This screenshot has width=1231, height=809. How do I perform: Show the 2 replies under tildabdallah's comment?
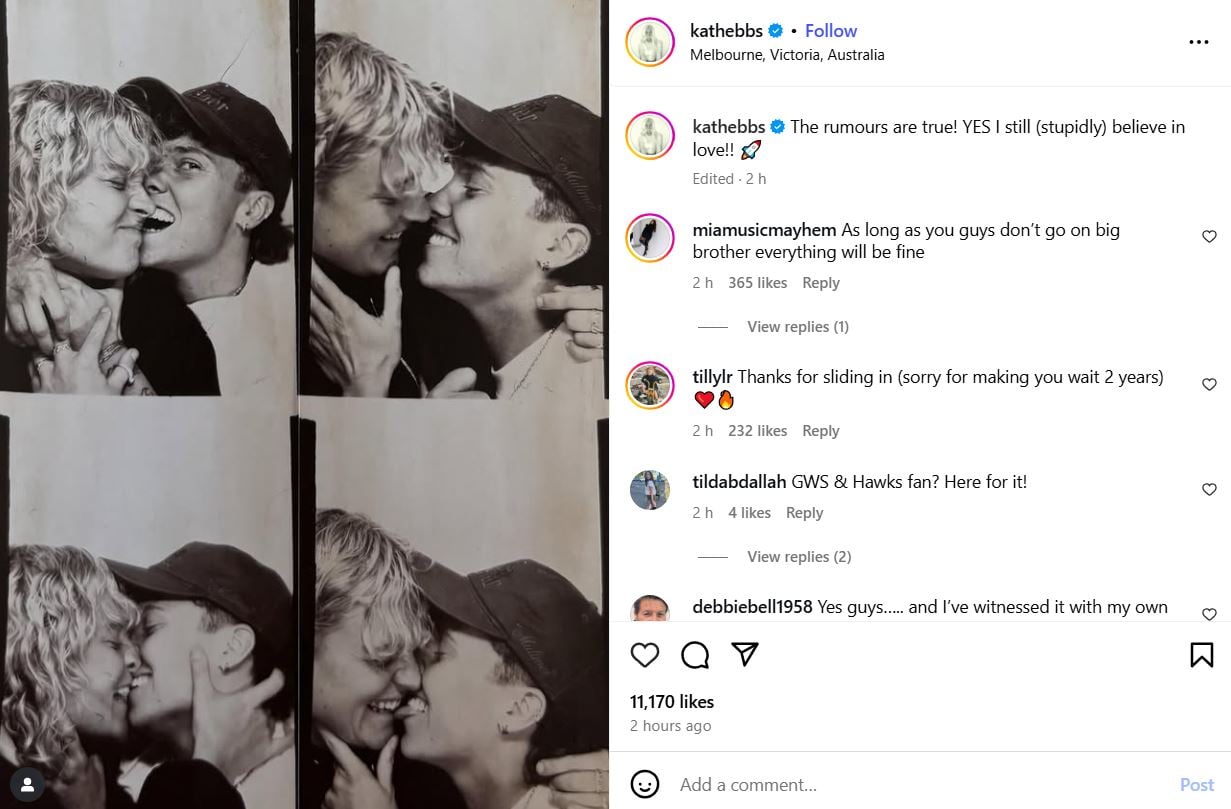click(x=798, y=556)
